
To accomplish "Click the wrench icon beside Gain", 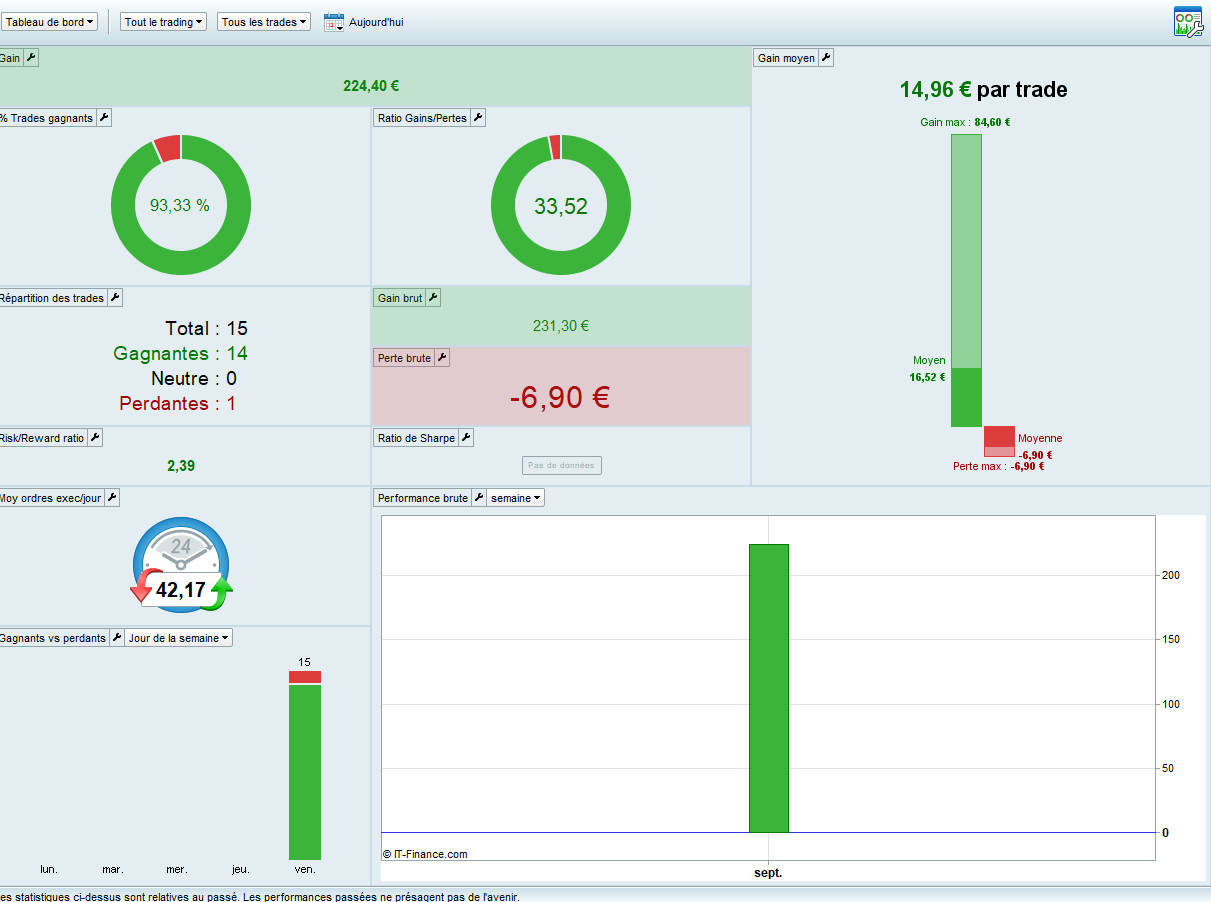I will click(x=31, y=58).
